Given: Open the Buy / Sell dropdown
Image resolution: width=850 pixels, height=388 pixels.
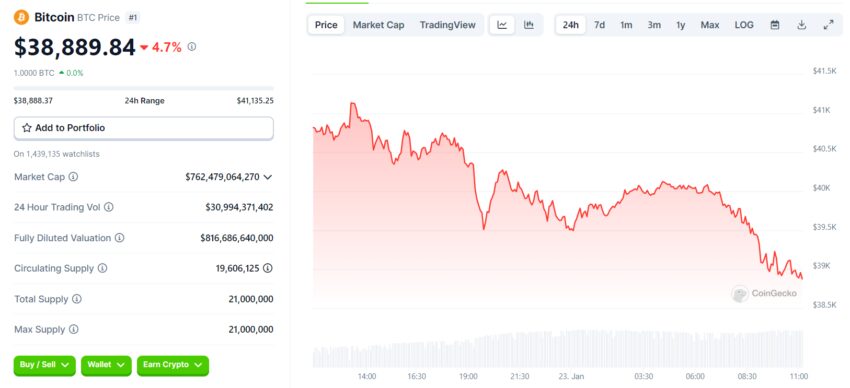Looking at the screenshot, I should pyautogui.click(x=44, y=365).
